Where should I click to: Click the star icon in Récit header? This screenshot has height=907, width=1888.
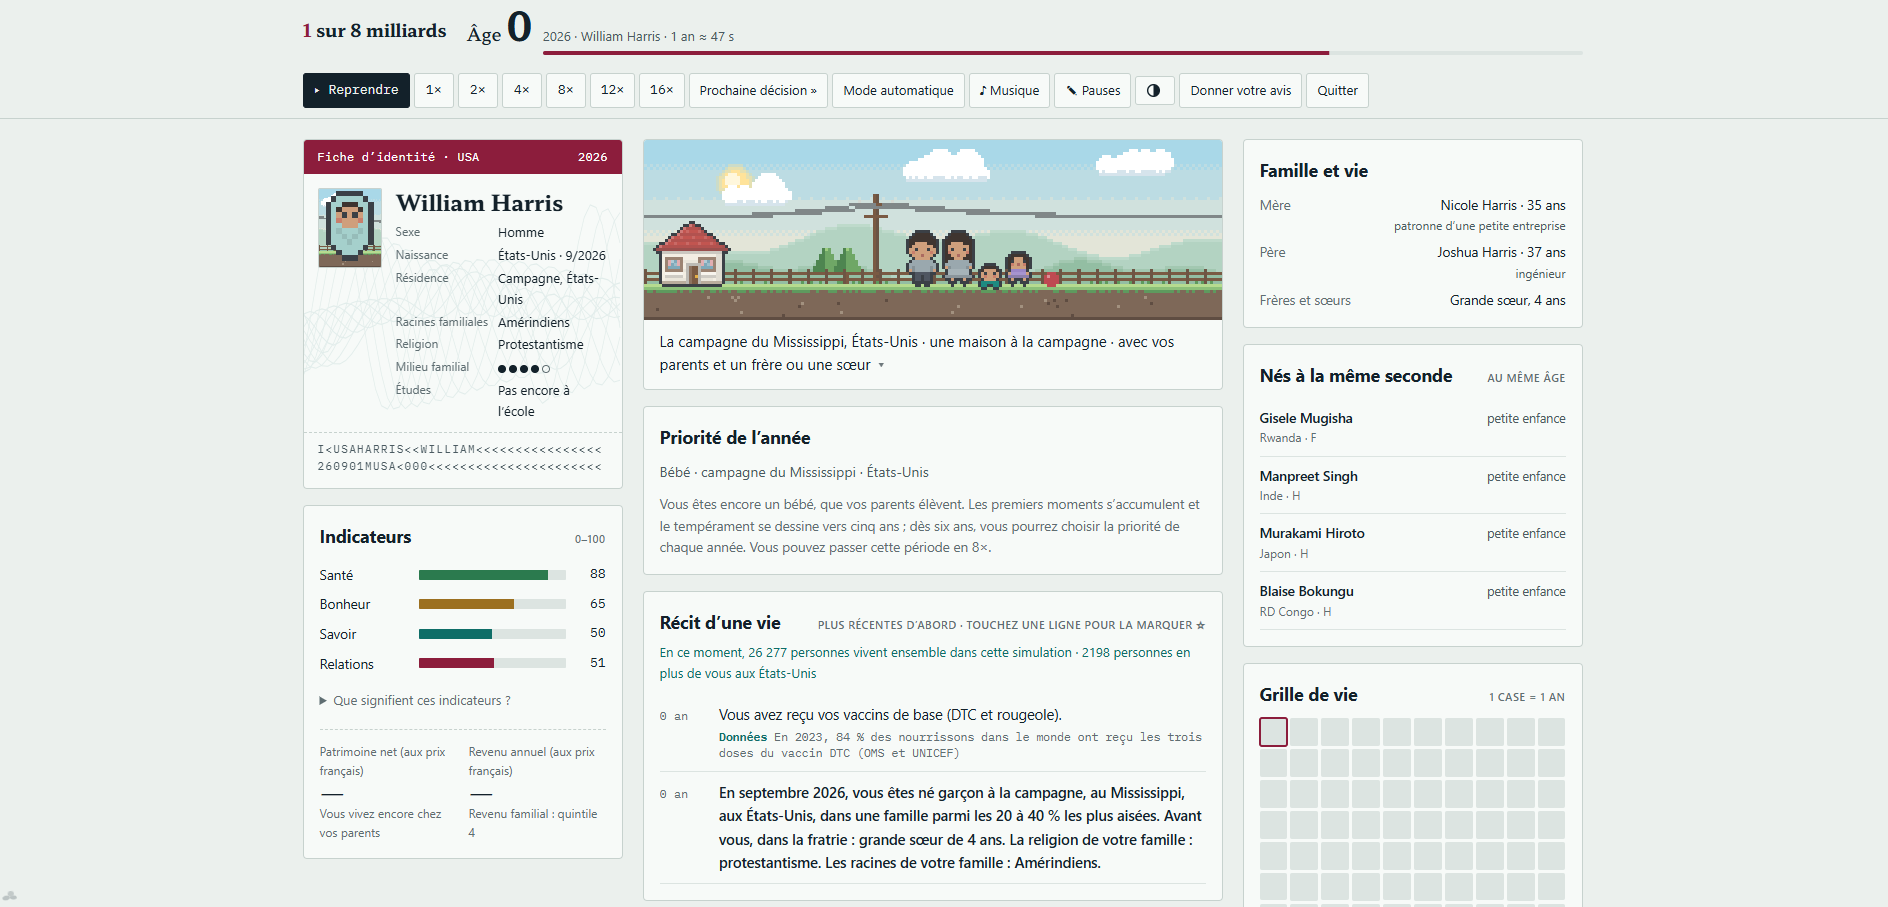click(x=1201, y=625)
